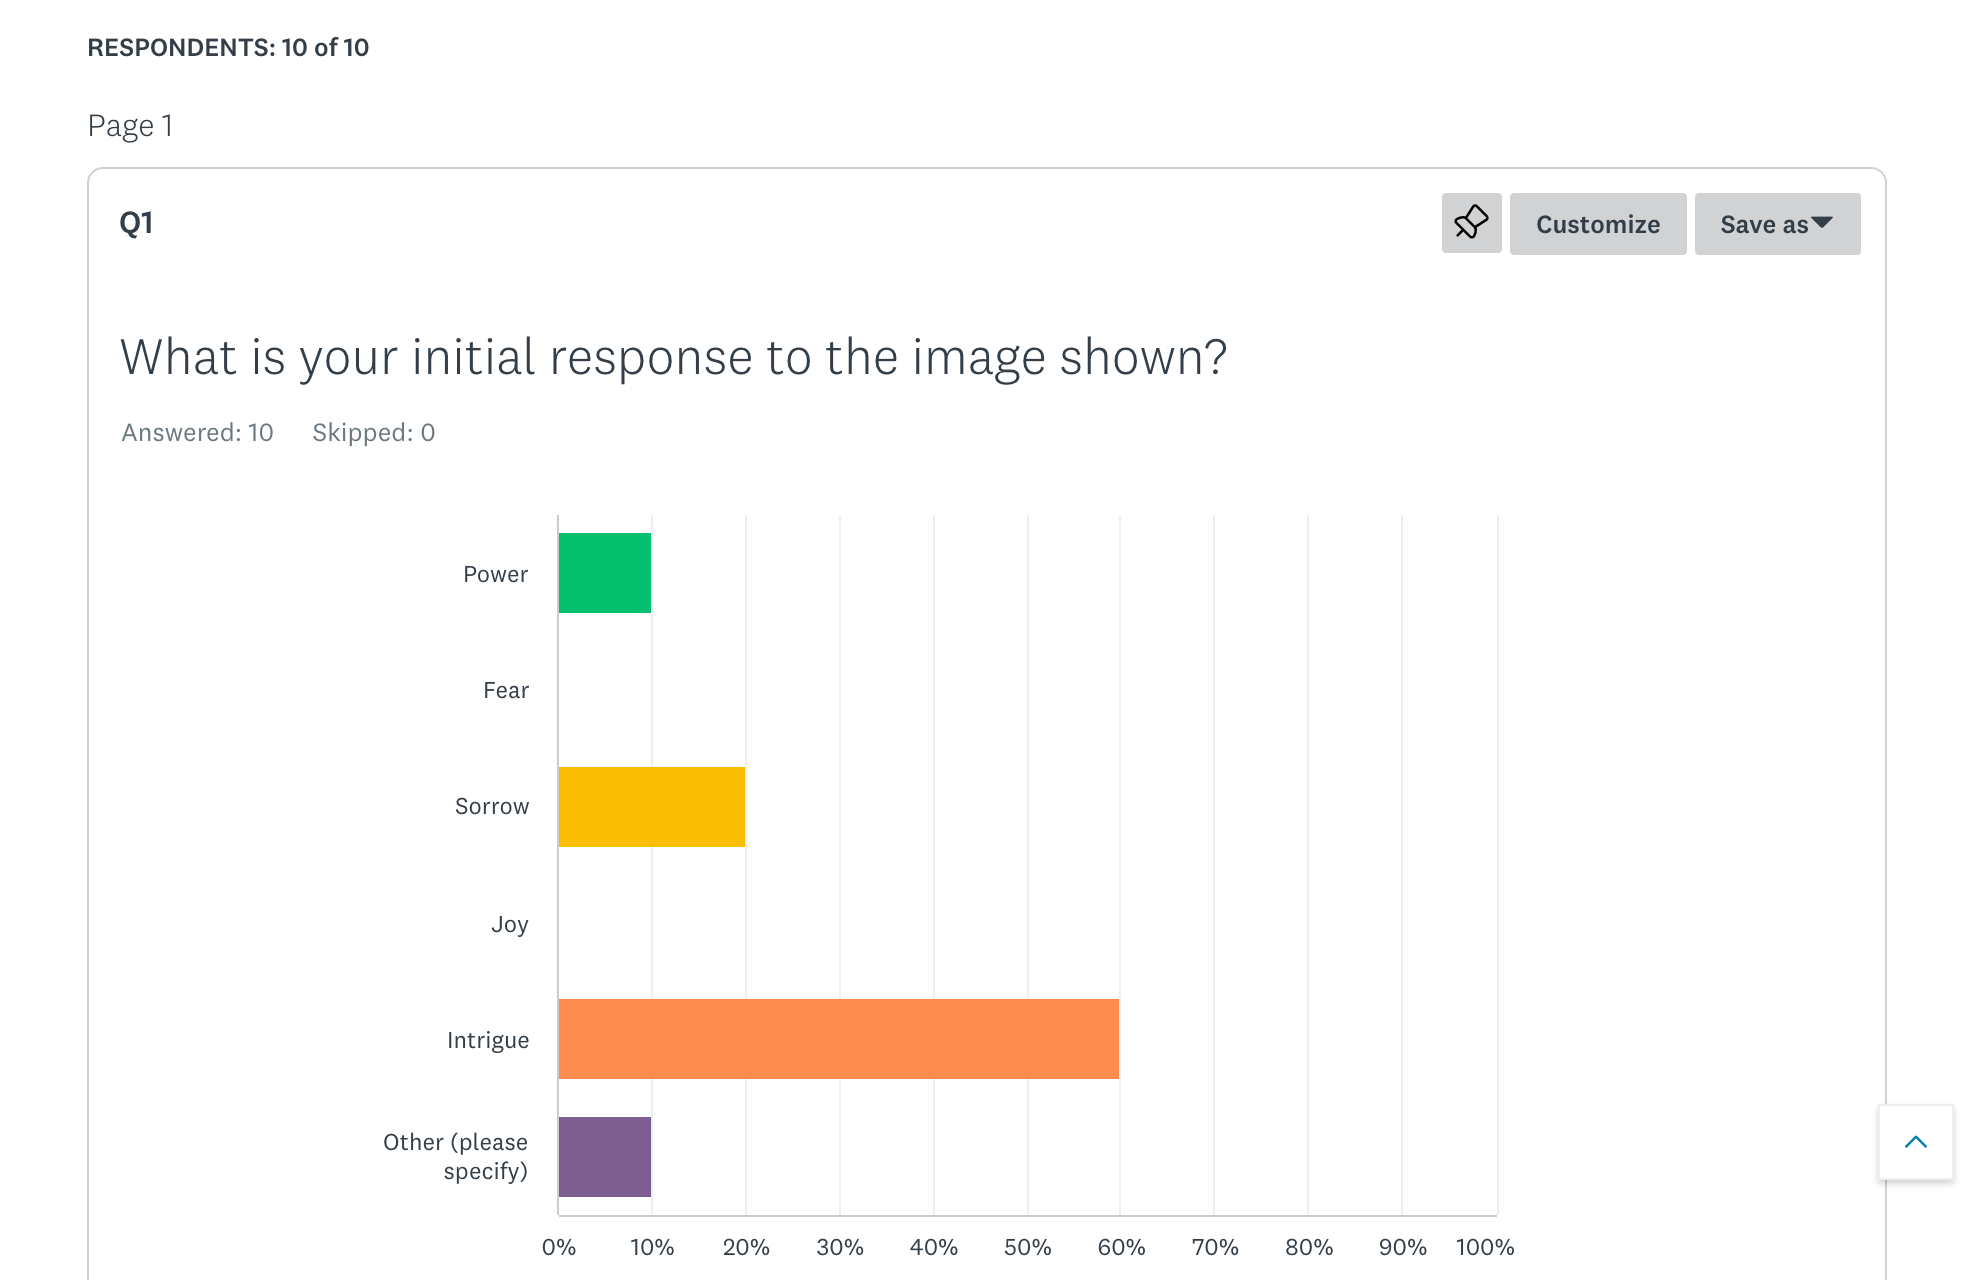
Task: Click the Answered: 10 count
Action: pyautogui.click(x=198, y=432)
